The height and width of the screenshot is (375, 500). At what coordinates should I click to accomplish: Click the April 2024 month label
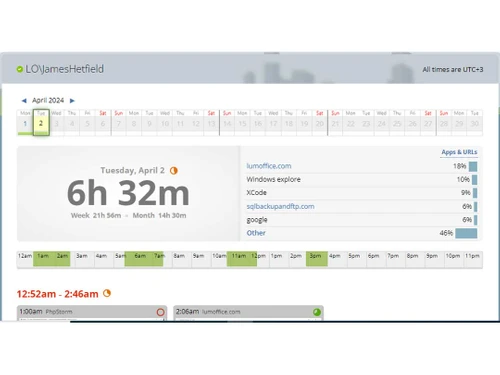48,100
